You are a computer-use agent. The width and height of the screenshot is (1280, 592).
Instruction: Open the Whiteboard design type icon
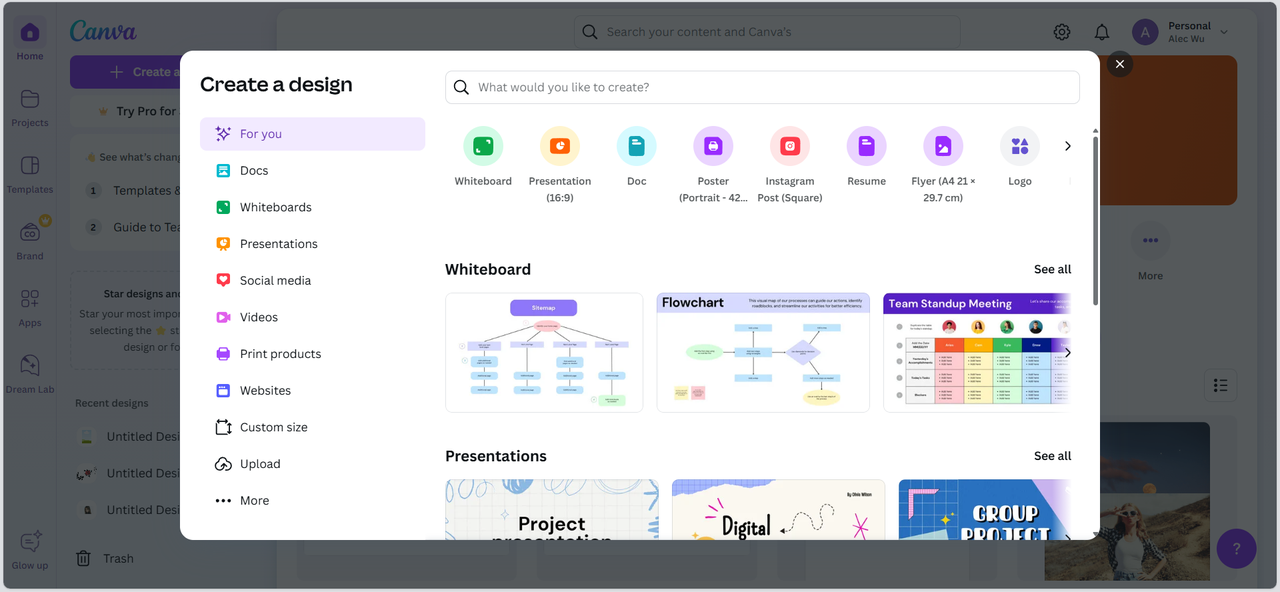[483, 146]
